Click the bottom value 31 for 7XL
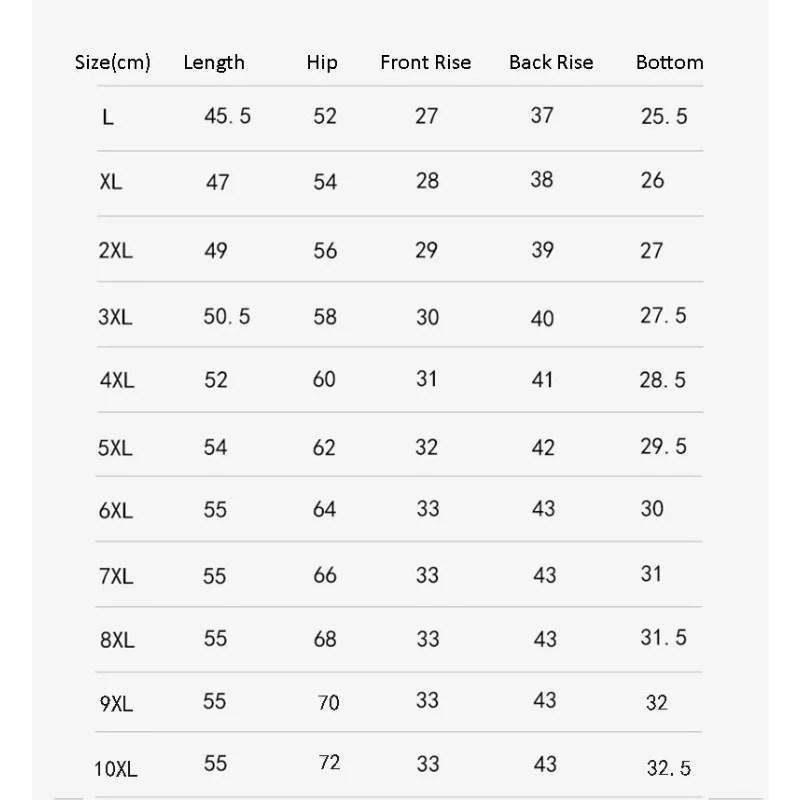This screenshot has width=800, height=800. 652,574
